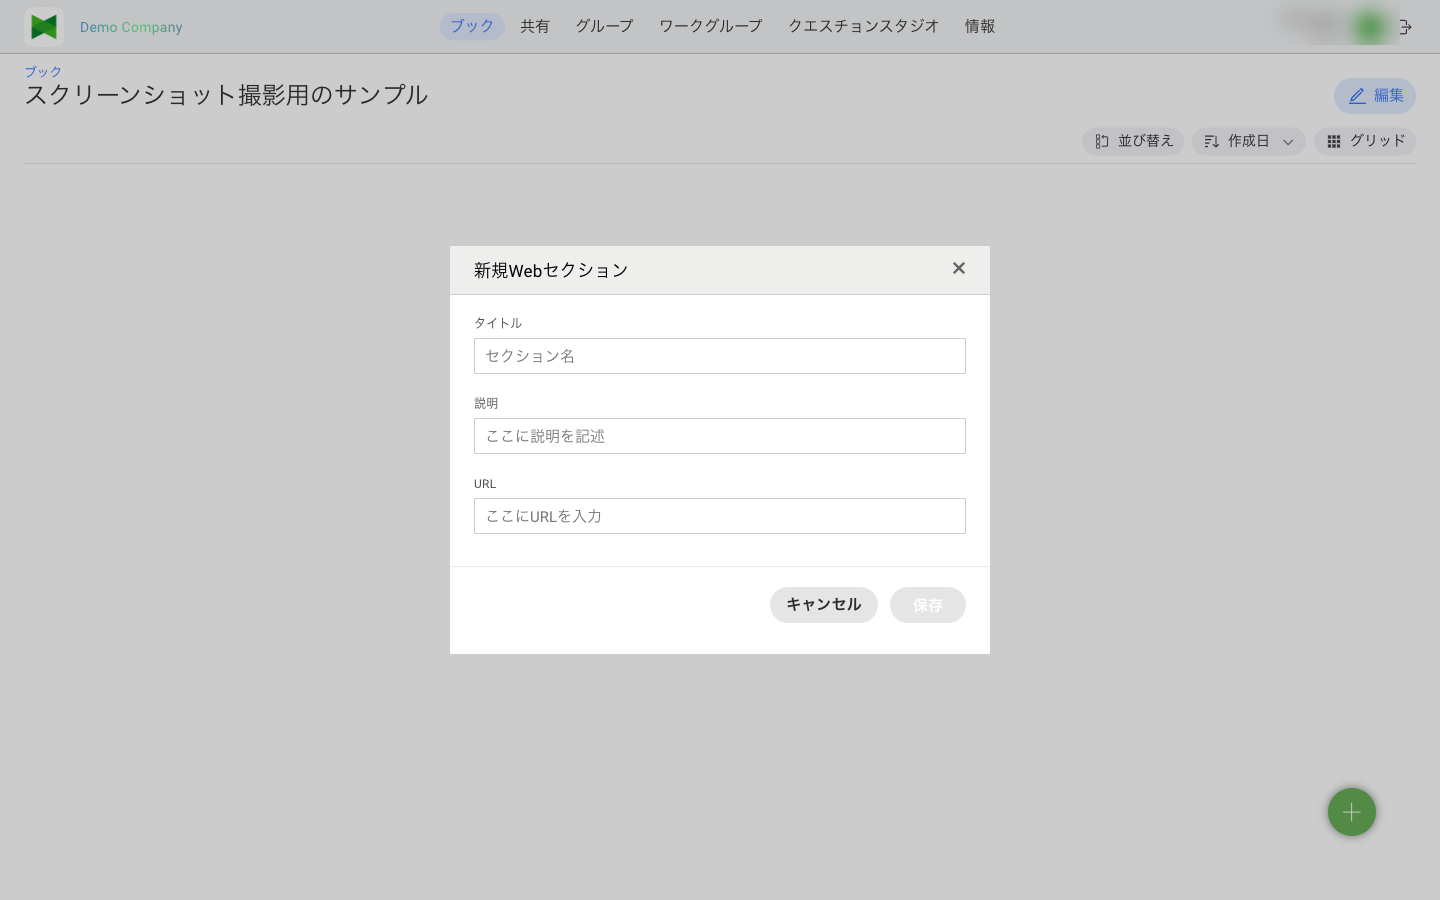
Task: Focus the 説明 description input field
Action: 720,436
